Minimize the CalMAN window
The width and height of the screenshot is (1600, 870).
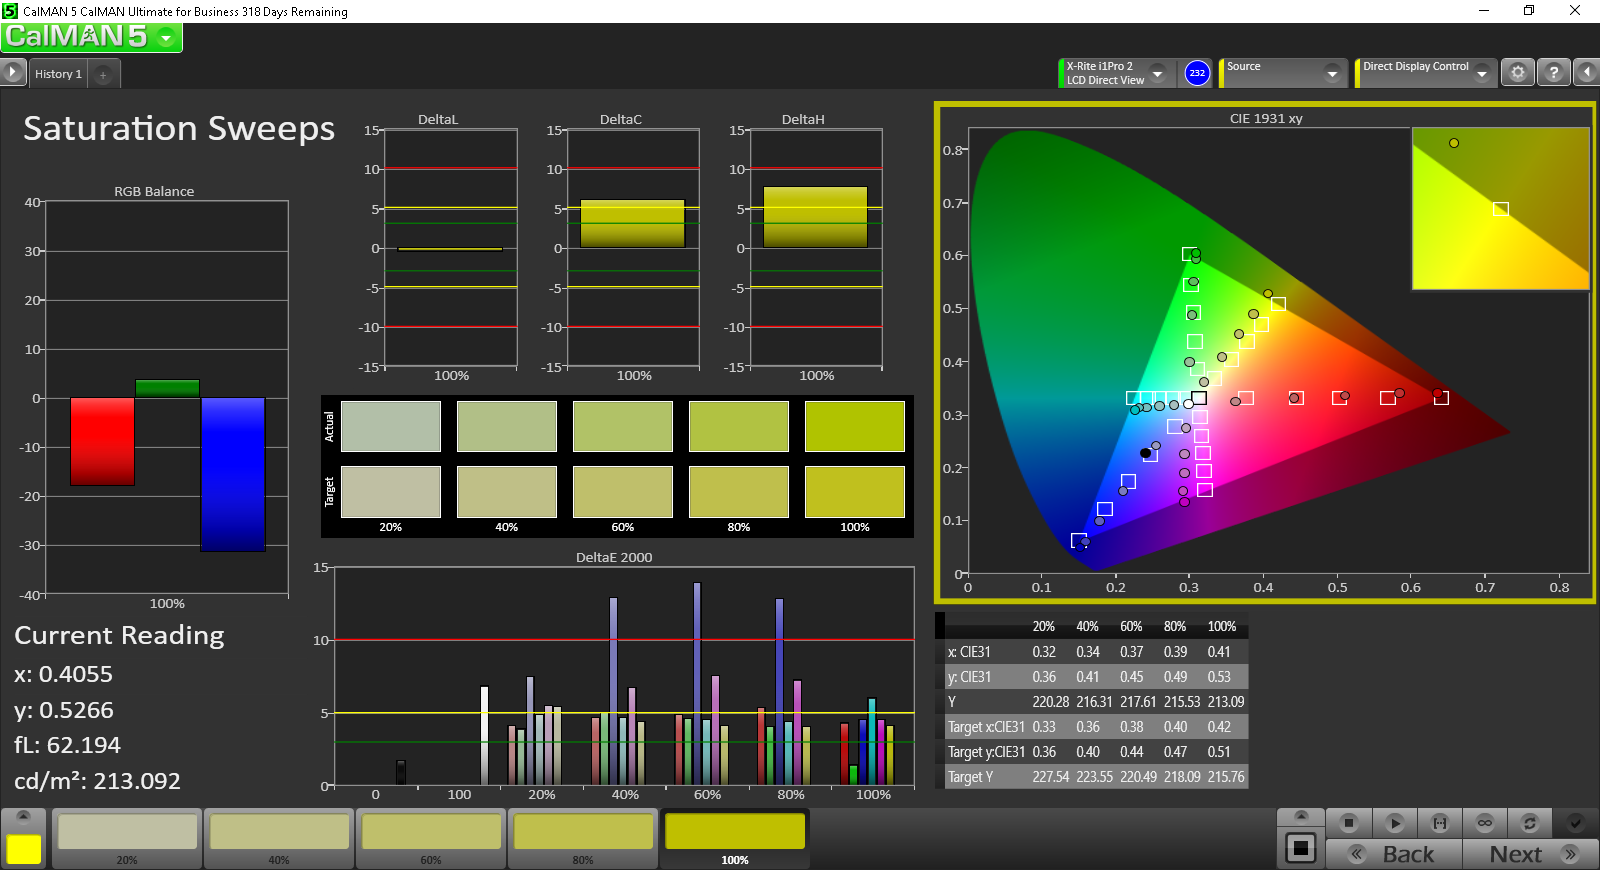pos(1484,11)
